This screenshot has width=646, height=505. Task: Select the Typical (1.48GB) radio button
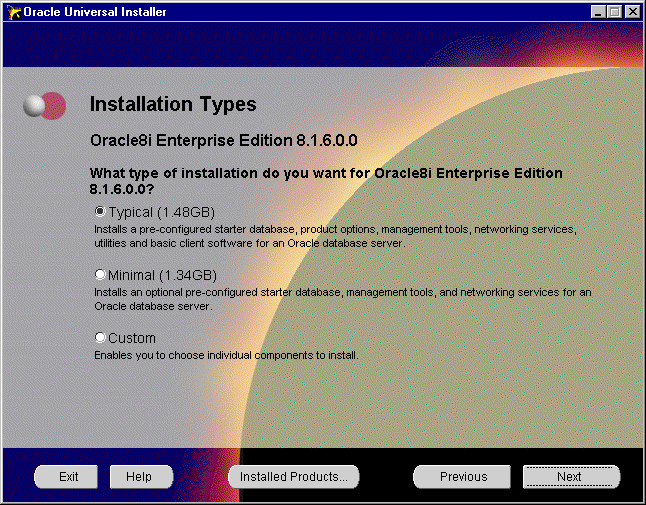pos(100,212)
